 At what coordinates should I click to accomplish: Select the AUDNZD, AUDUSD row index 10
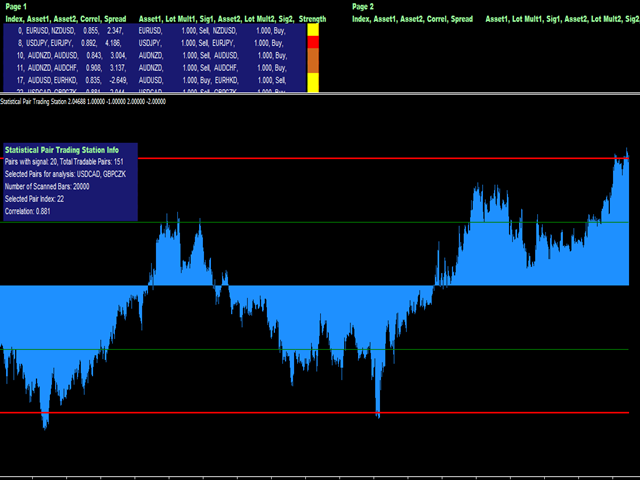pos(70,56)
